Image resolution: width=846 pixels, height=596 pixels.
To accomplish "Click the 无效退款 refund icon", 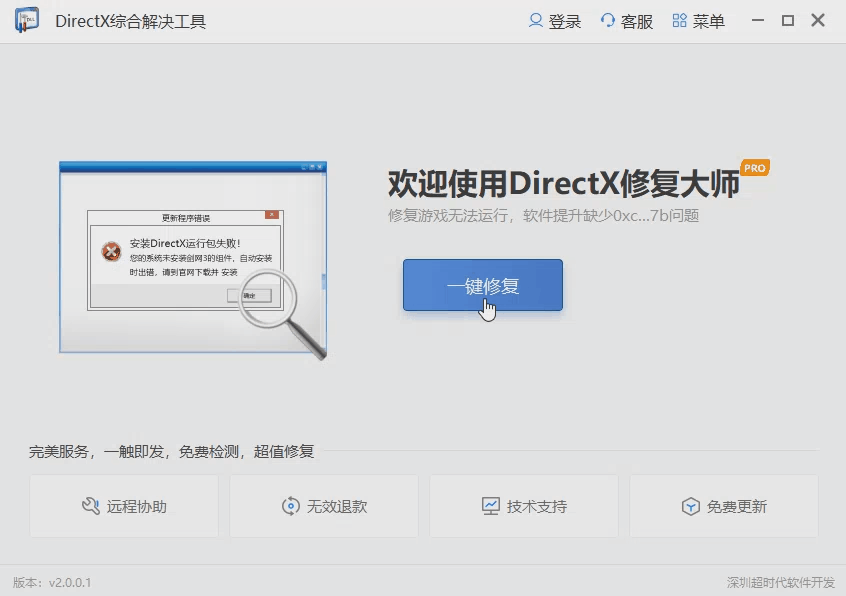I will [291, 506].
